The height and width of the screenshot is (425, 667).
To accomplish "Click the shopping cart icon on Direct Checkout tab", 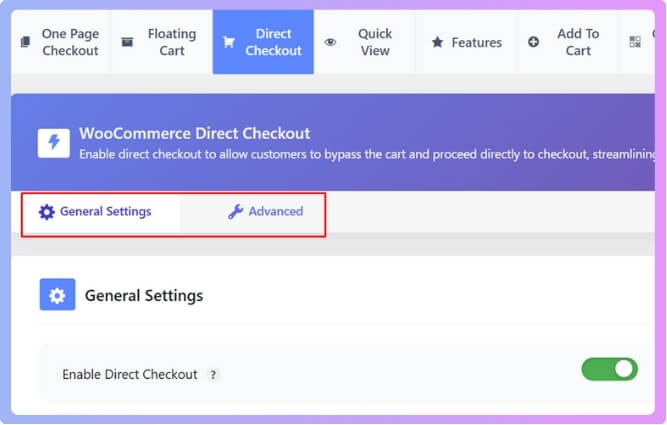I will [228, 42].
